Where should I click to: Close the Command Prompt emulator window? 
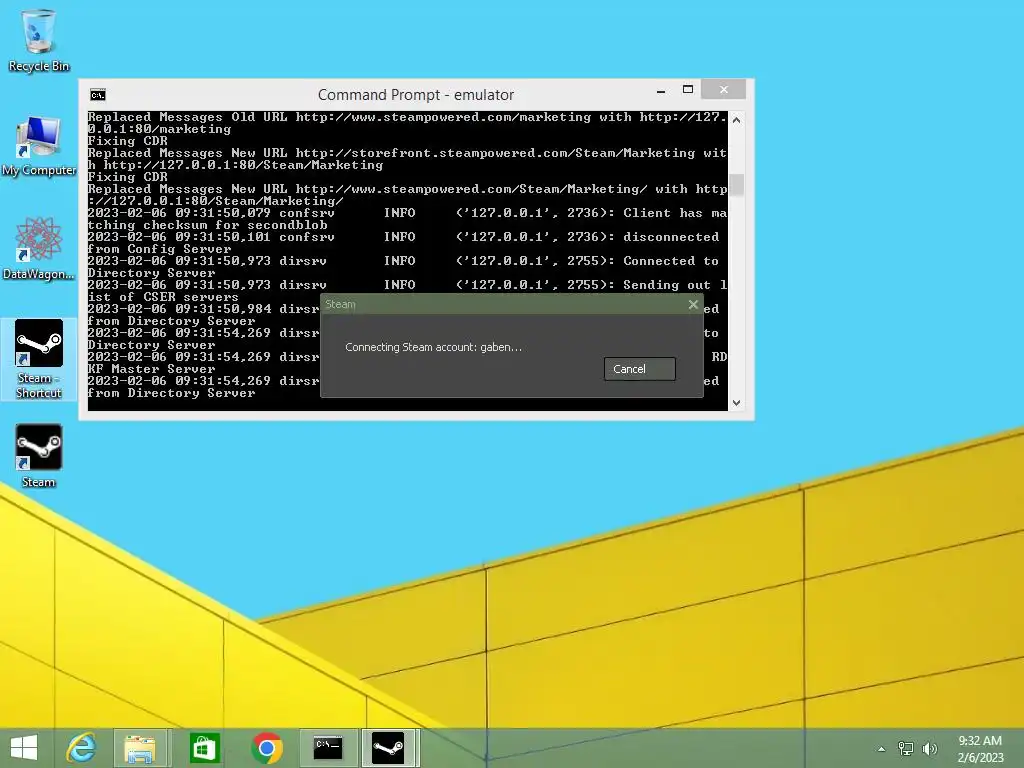click(724, 89)
